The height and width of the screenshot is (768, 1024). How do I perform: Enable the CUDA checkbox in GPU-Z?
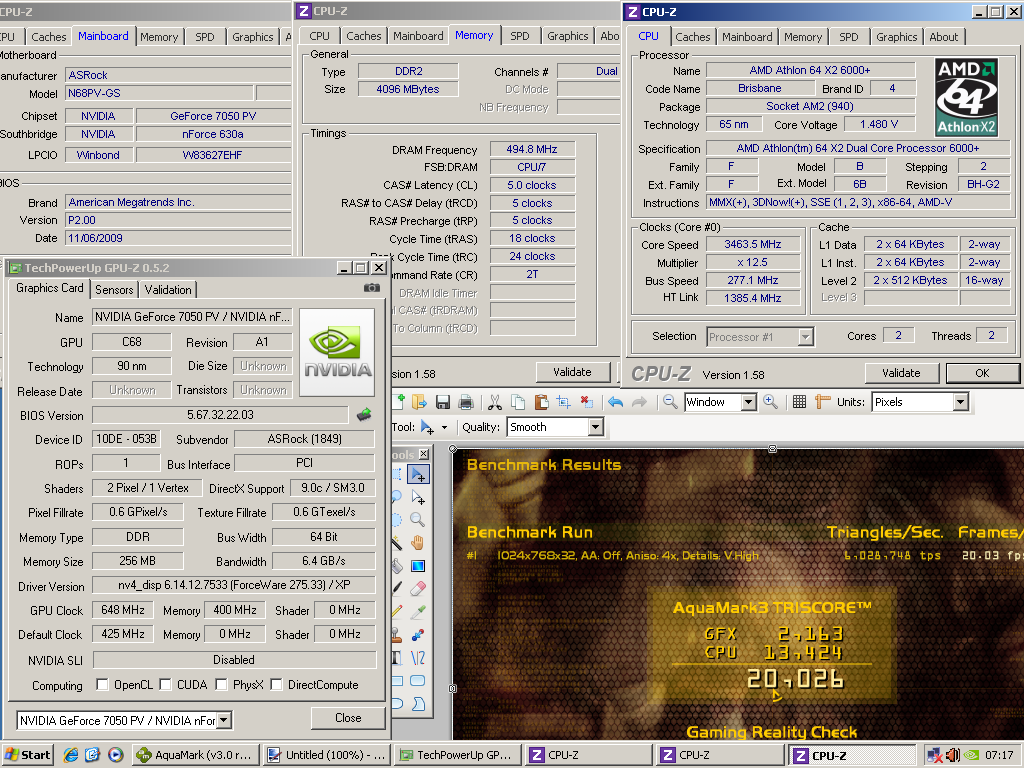click(165, 684)
